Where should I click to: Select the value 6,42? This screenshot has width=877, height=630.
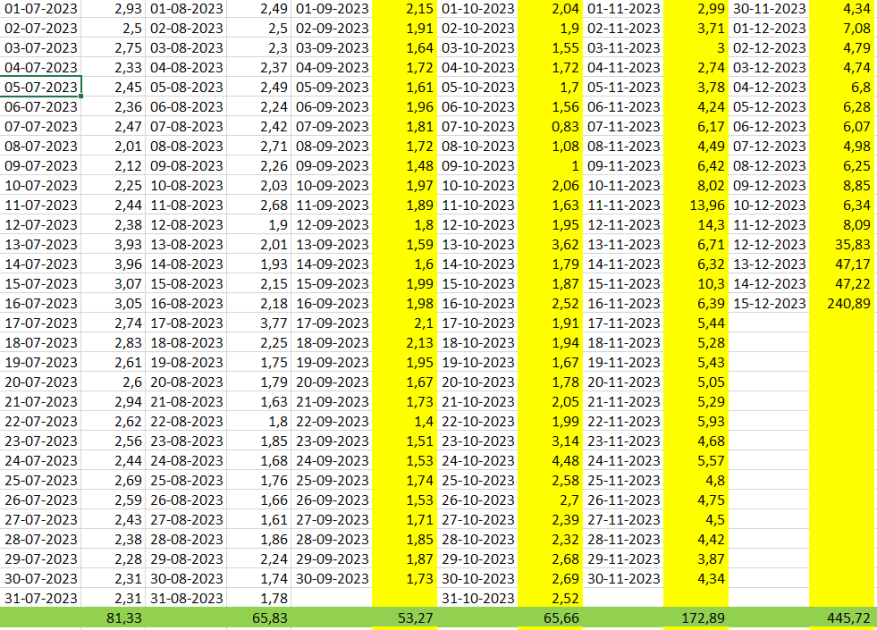[711, 166]
